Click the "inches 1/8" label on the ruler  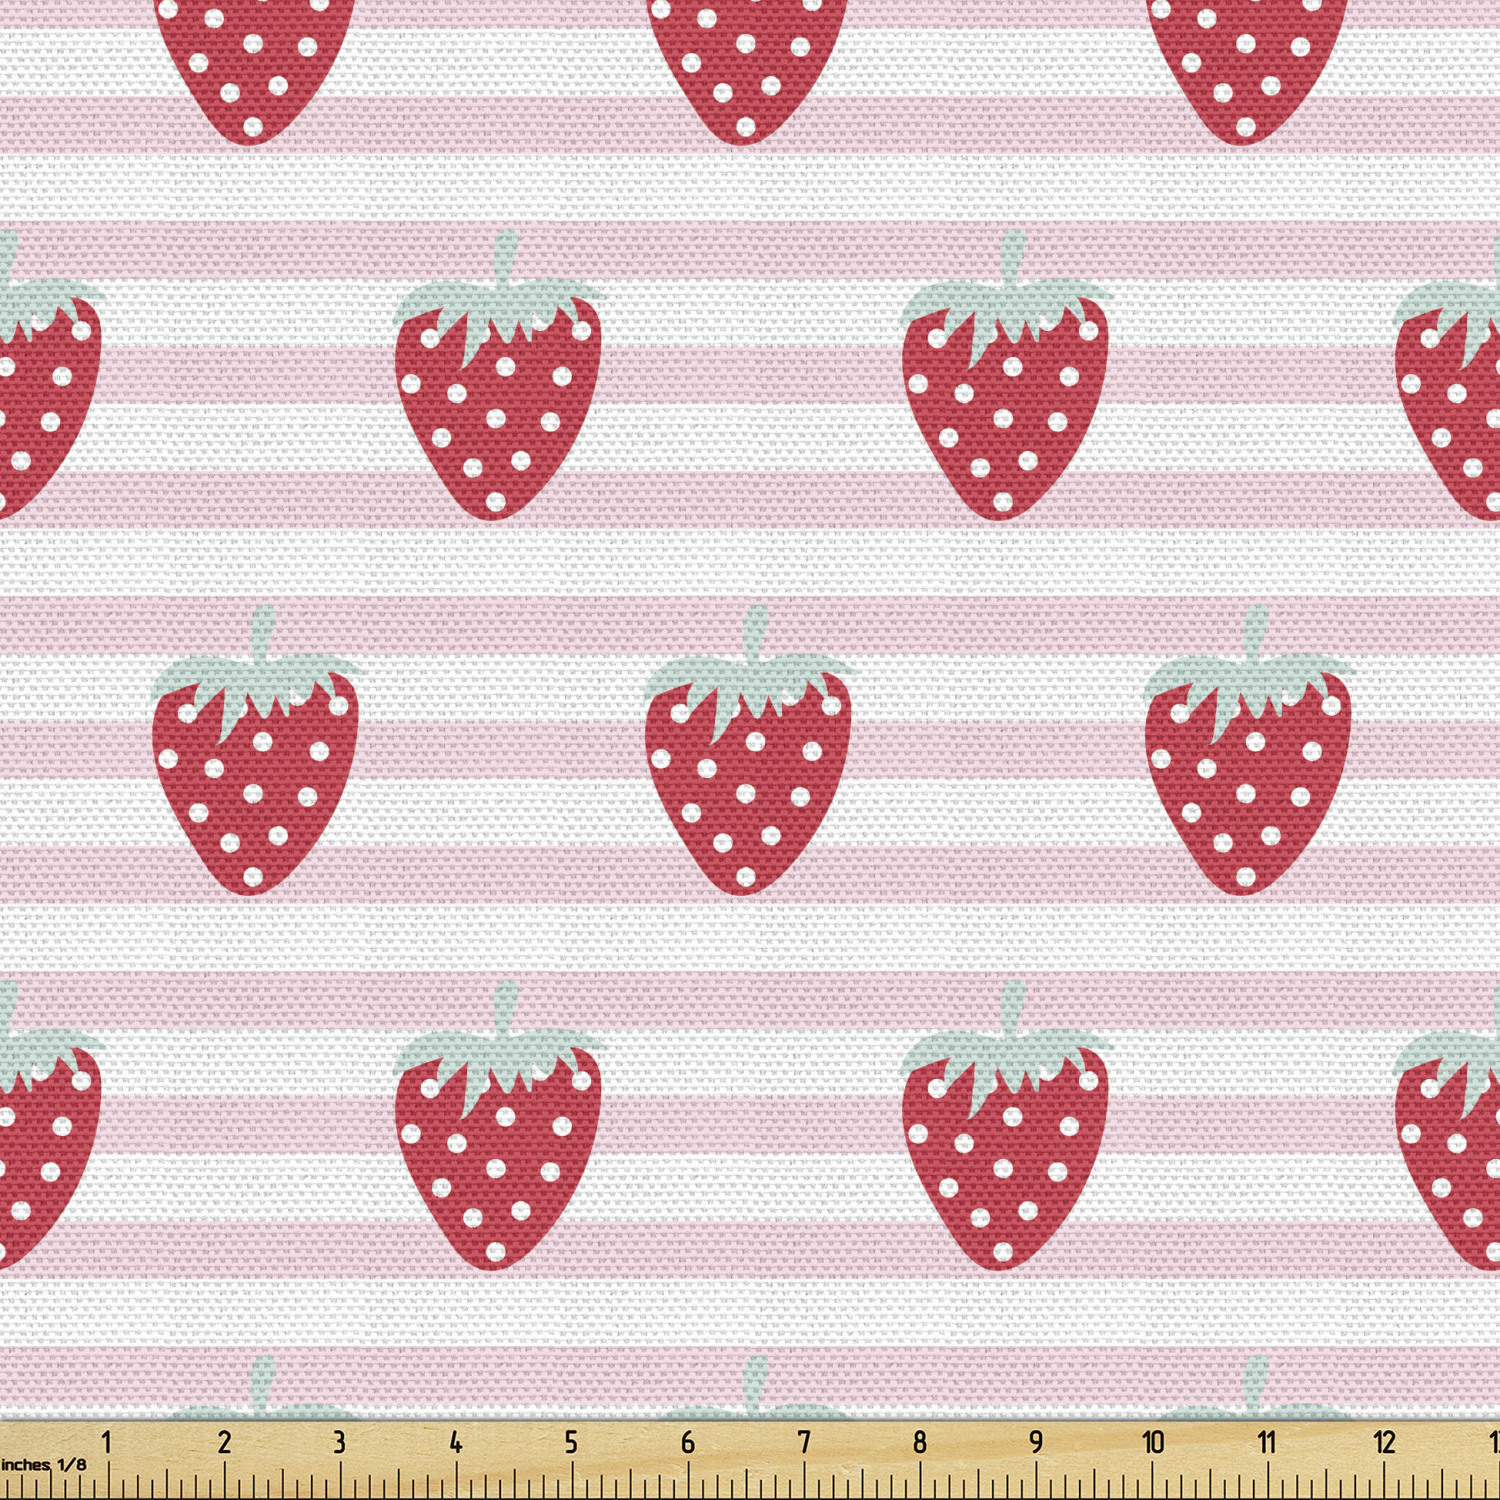pos(44,1465)
